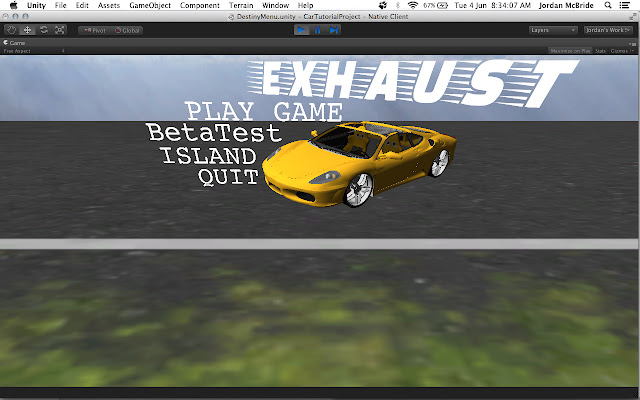Click the DestinyMenu.unity document proxy icon
This screenshot has width=640, height=400.
[x=231, y=17]
